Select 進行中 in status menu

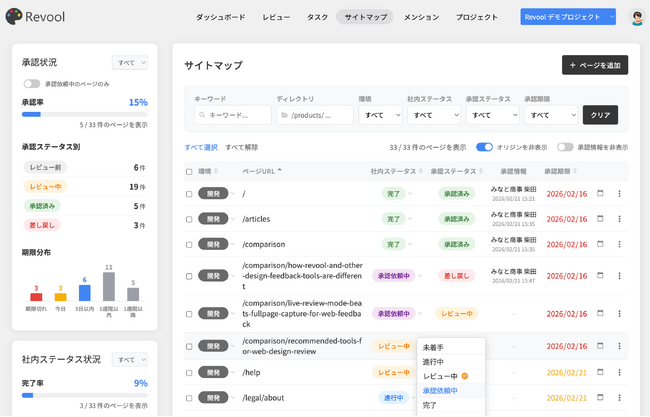[451, 362]
